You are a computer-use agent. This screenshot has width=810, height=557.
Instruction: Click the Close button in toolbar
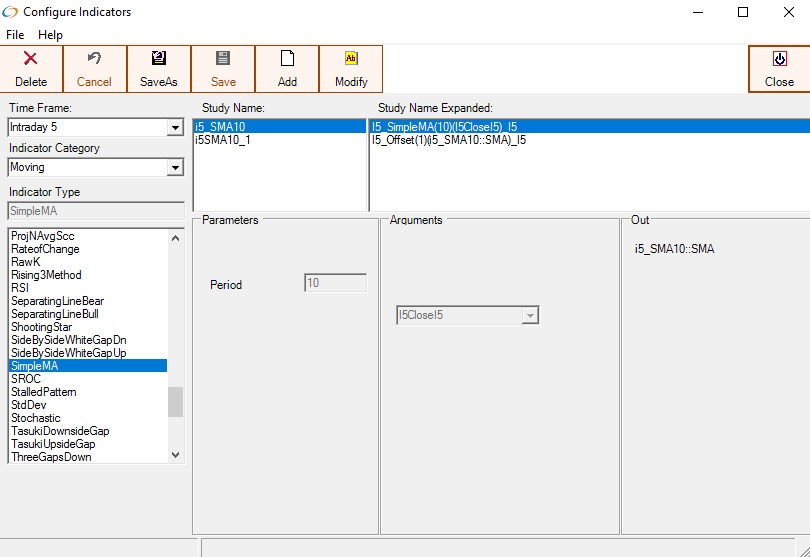click(x=779, y=59)
